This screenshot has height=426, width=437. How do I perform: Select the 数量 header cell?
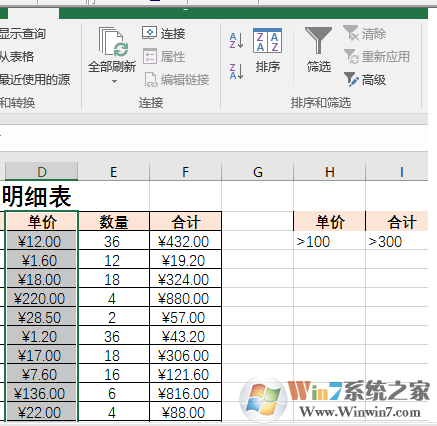tap(114, 221)
